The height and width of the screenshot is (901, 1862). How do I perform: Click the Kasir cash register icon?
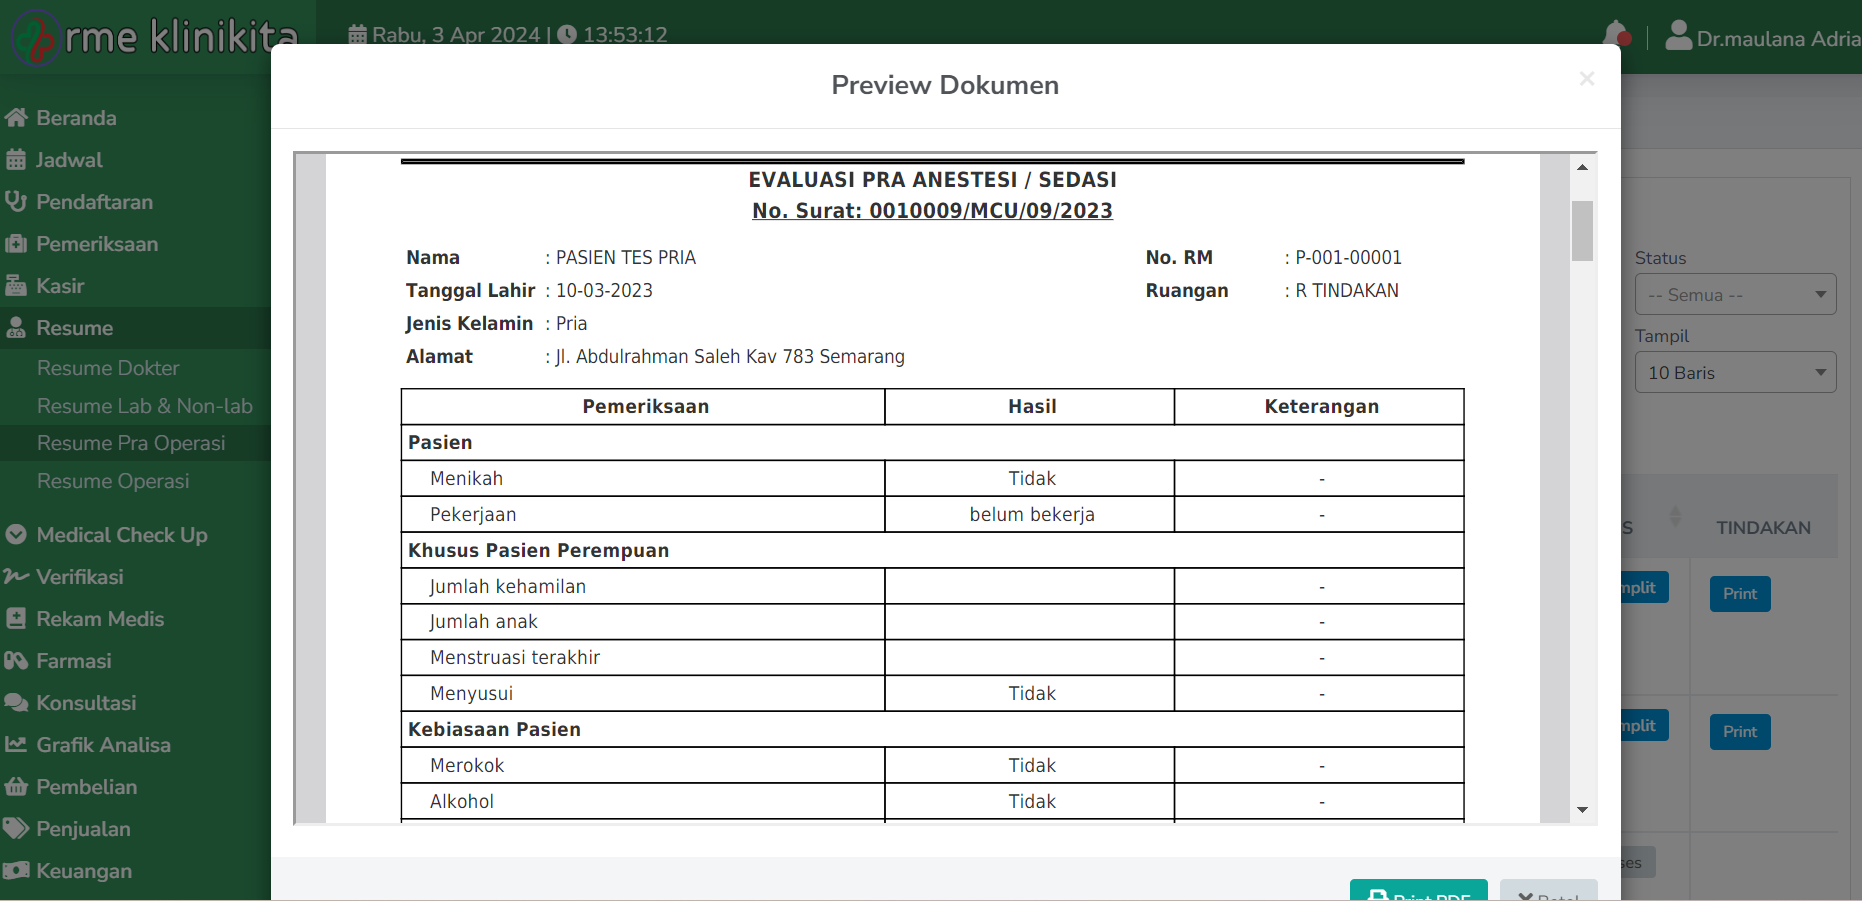pos(16,286)
